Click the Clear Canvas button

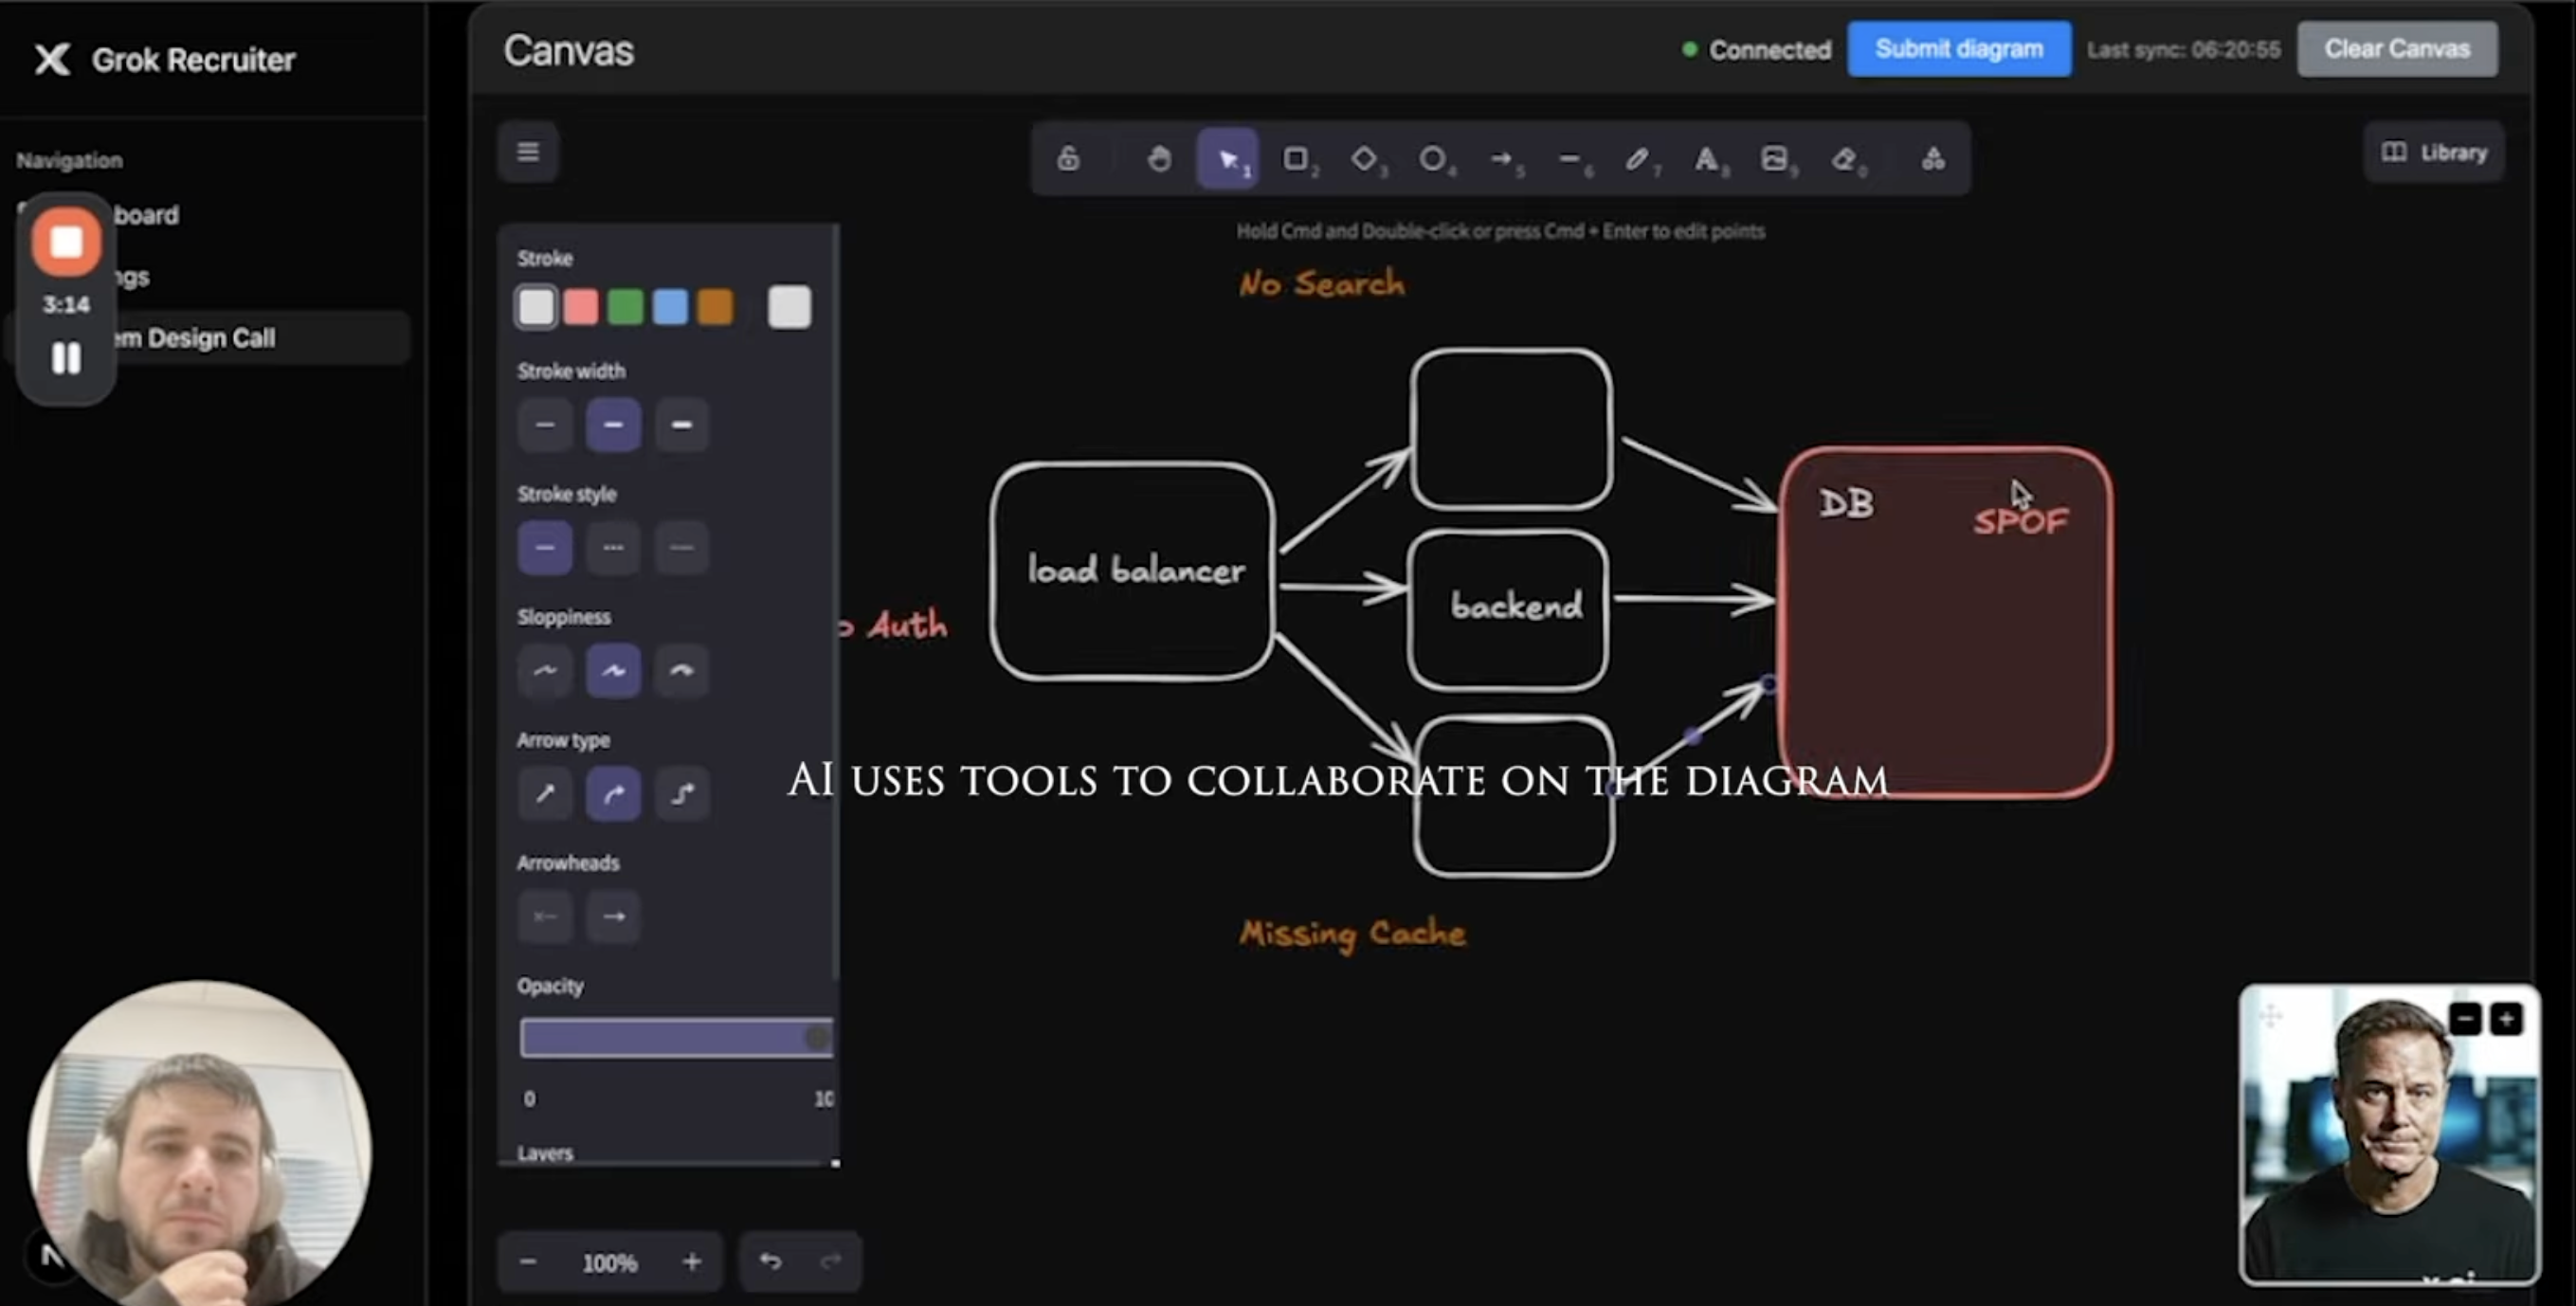[2396, 49]
